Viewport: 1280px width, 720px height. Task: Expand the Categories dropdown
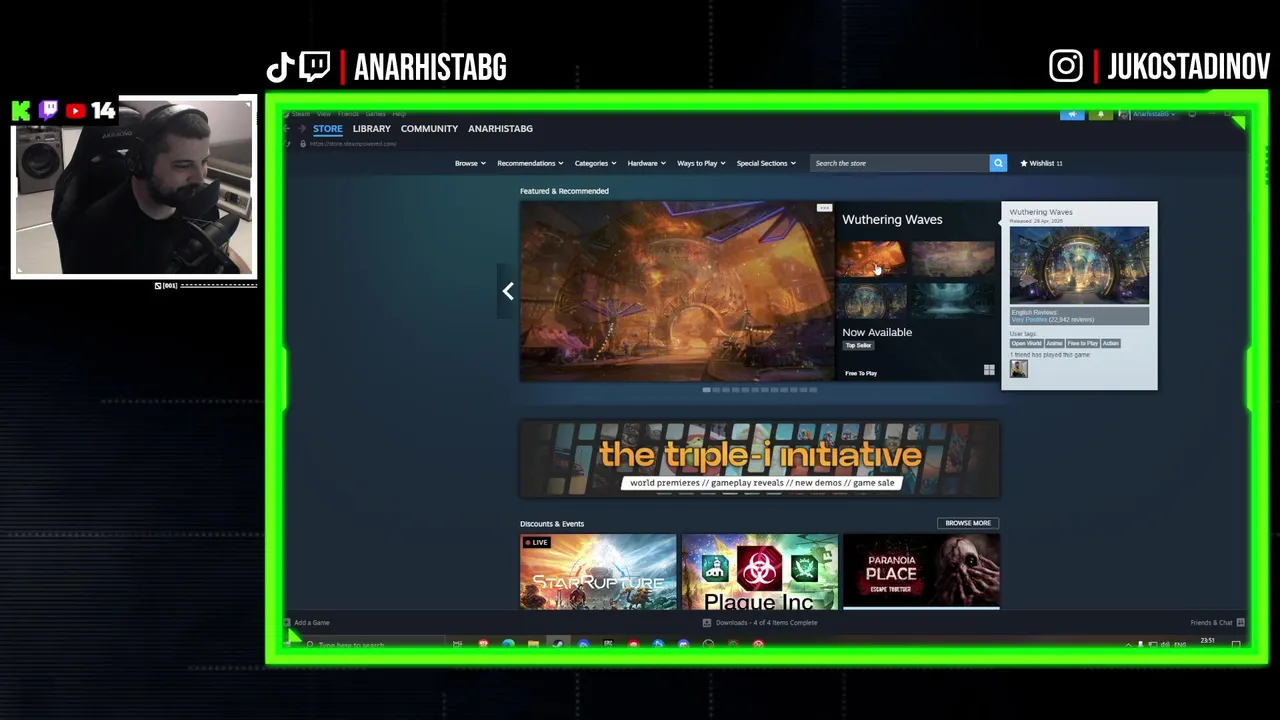[x=595, y=163]
